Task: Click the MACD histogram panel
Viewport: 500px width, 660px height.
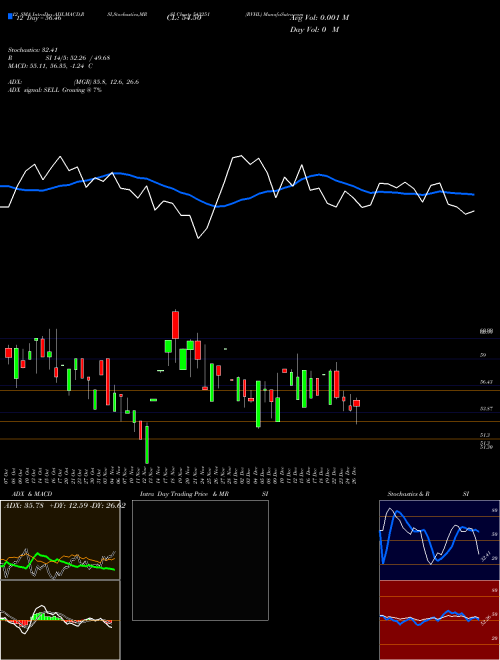Action: coord(60,620)
